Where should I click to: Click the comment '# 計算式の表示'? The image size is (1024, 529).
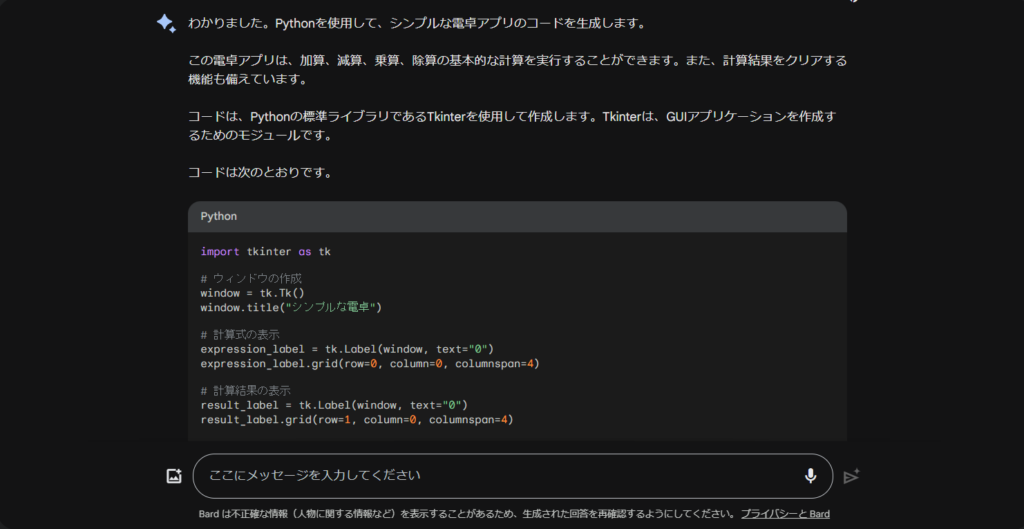240,335
